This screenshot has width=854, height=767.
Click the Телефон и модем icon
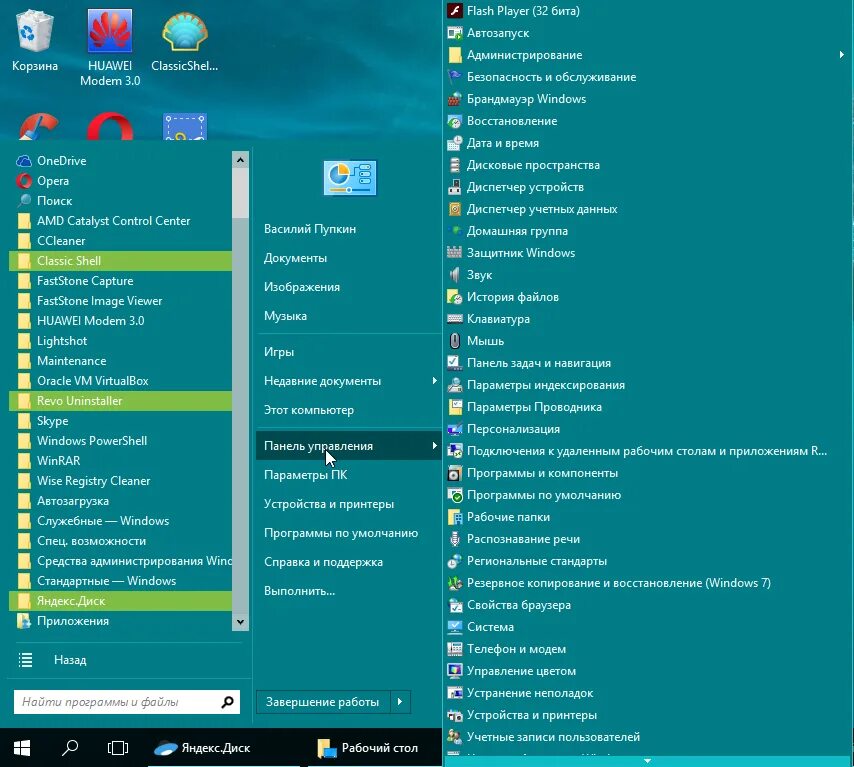click(x=454, y=649)
